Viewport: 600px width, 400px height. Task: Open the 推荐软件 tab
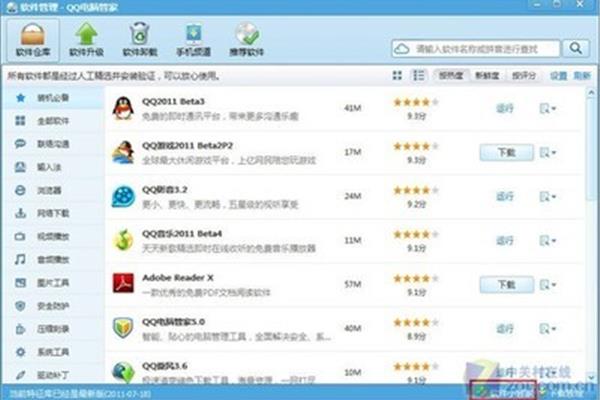247,40
